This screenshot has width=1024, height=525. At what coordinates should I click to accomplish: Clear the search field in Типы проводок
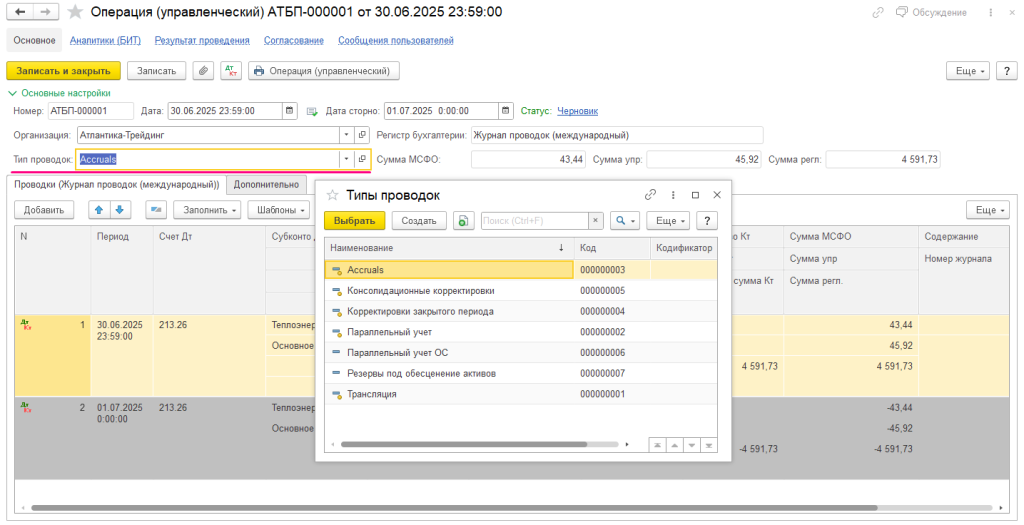[x=596, y=221]
